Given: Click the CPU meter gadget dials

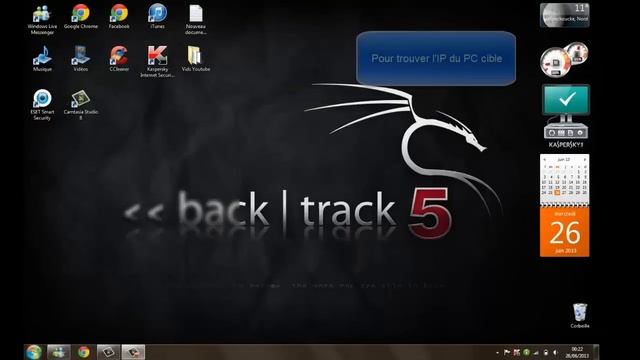Looking at the screenshot, I should click(x=564, y=59).
